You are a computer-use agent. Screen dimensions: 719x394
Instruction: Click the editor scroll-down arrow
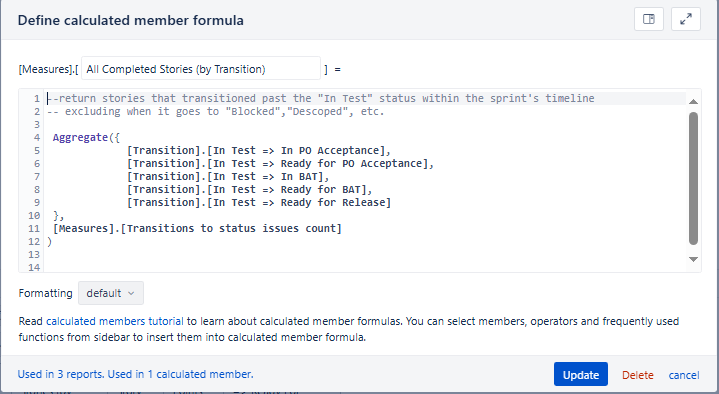[693, 259]
